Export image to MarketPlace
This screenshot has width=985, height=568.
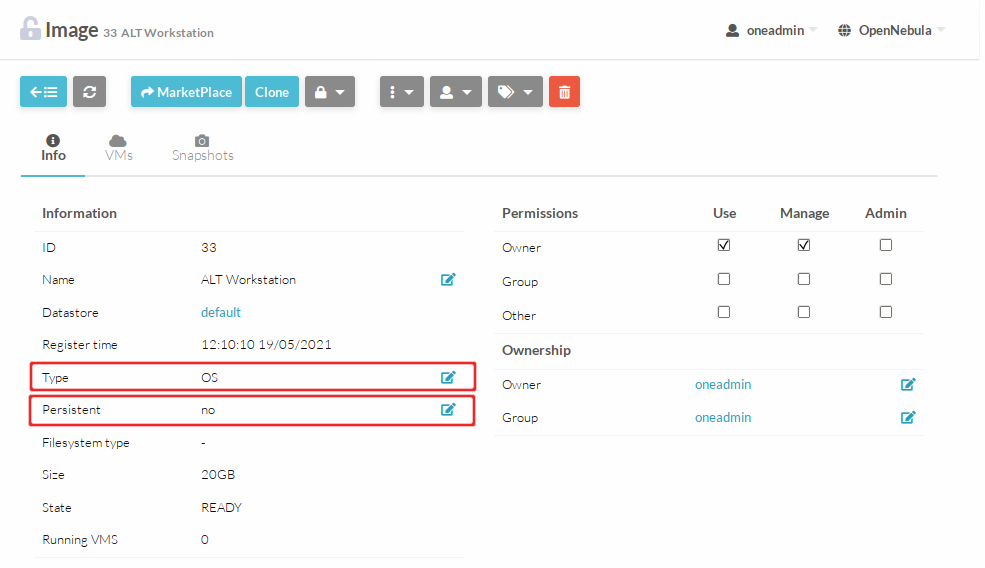[186, 92]
